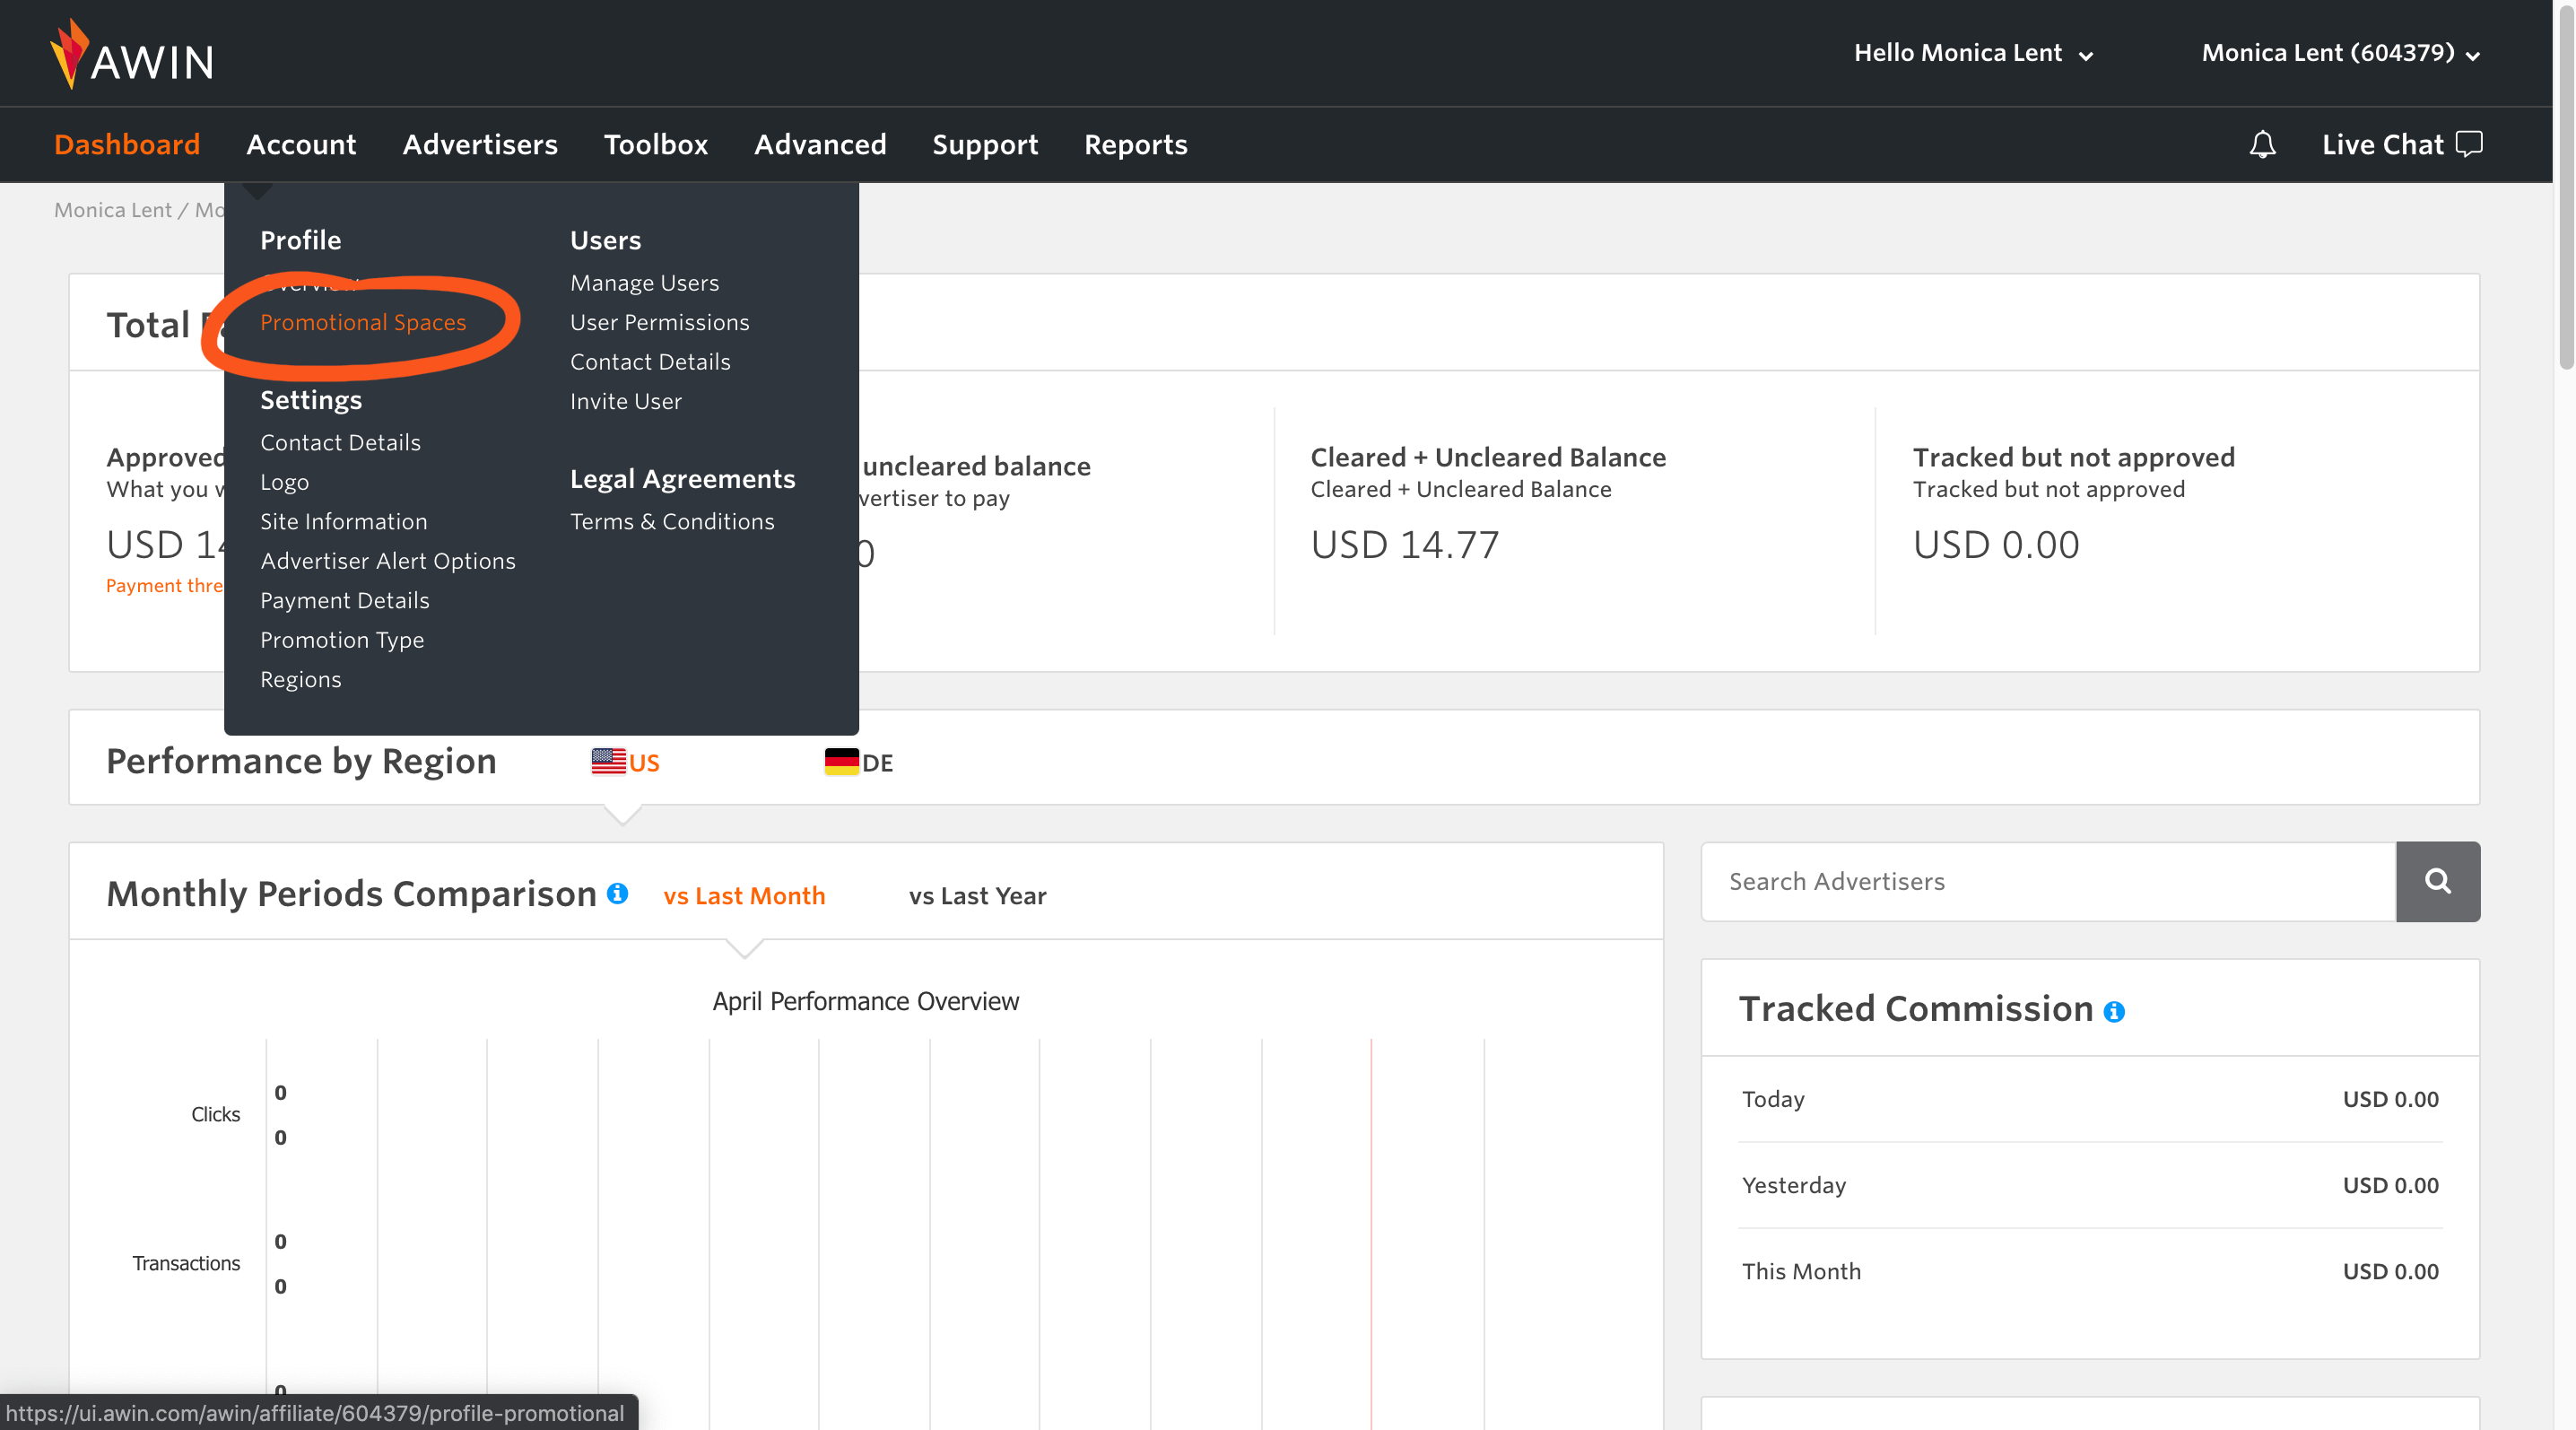
Task: Click Monthly Periods Comparison info icon
Action: [x=618, y=893]
